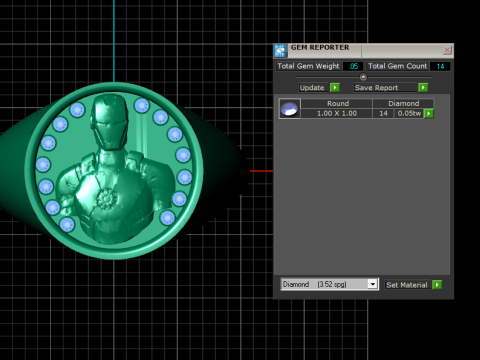Click the arc reactor on Iron Man's chest

[107, 199]
